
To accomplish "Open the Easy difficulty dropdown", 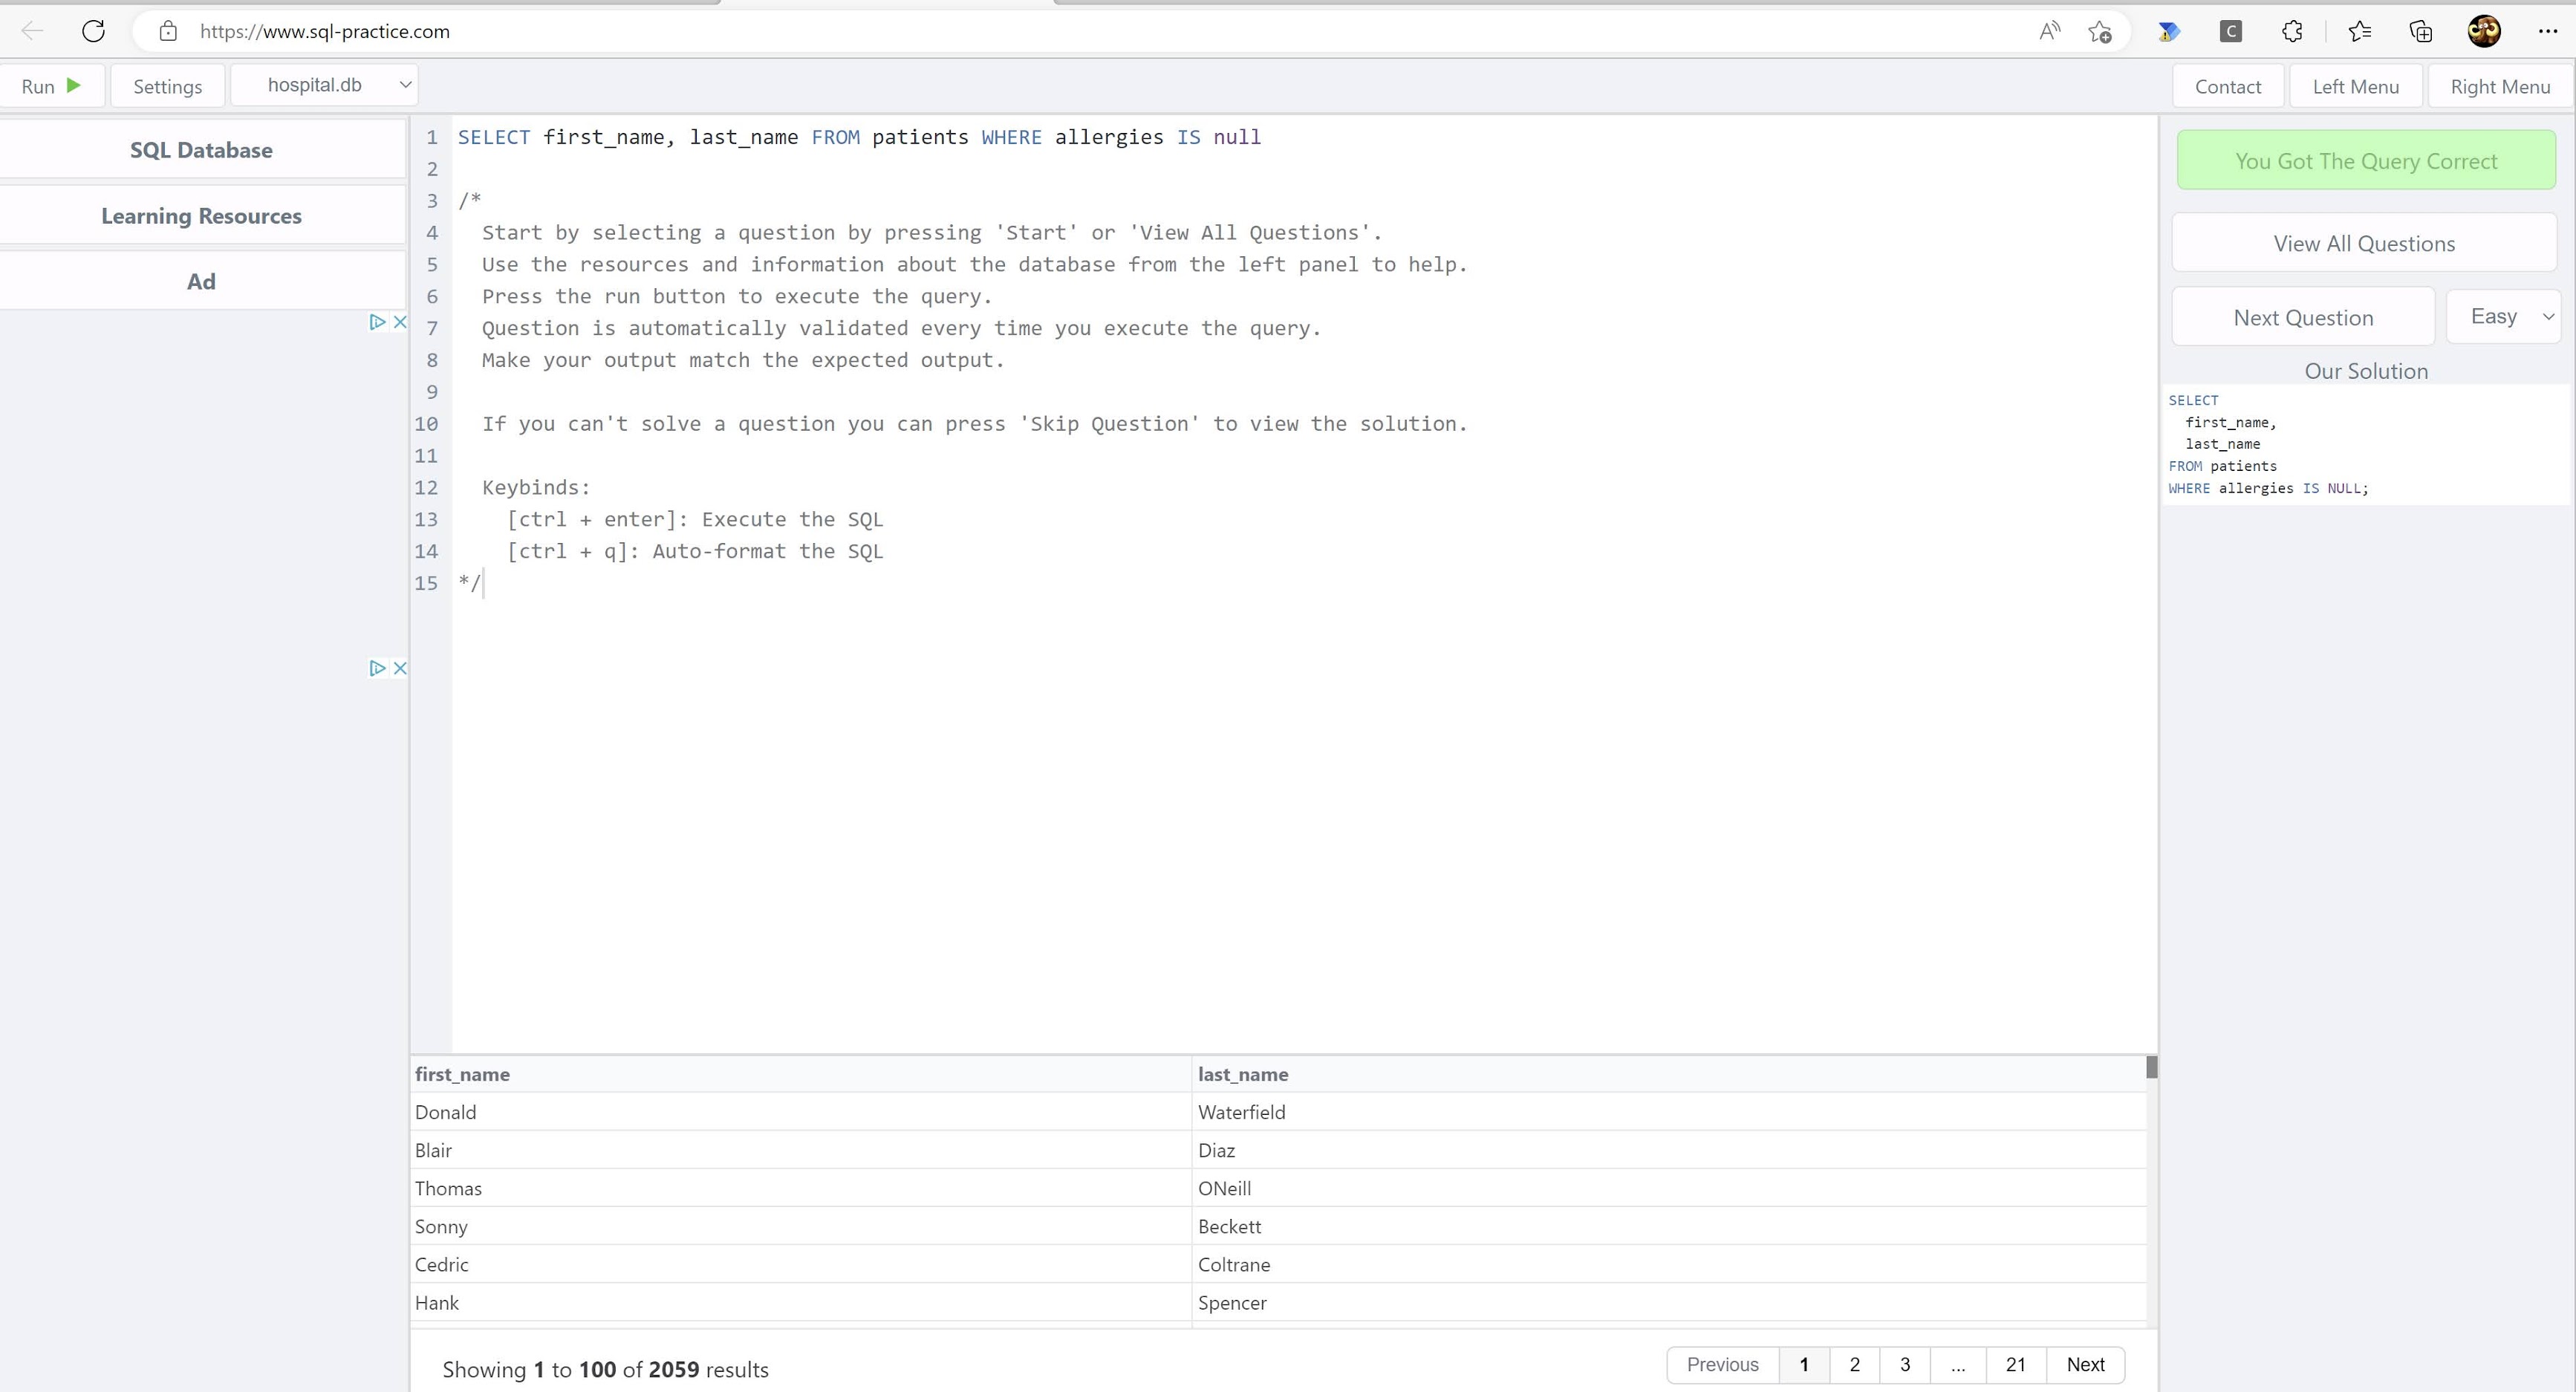I will (x=2504, y=317).
